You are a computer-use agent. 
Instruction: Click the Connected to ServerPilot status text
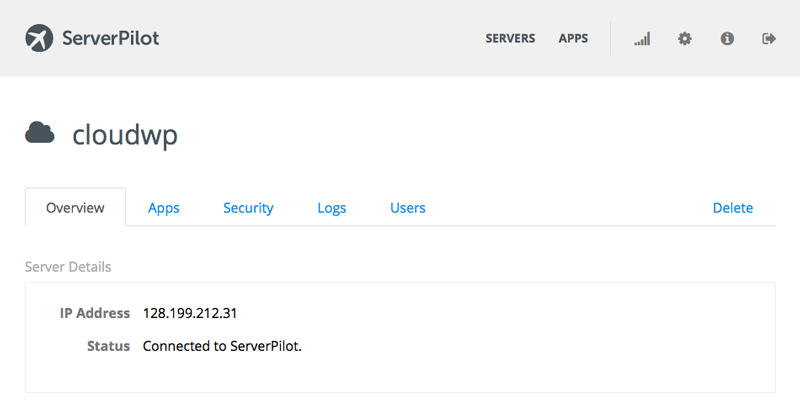222,346
